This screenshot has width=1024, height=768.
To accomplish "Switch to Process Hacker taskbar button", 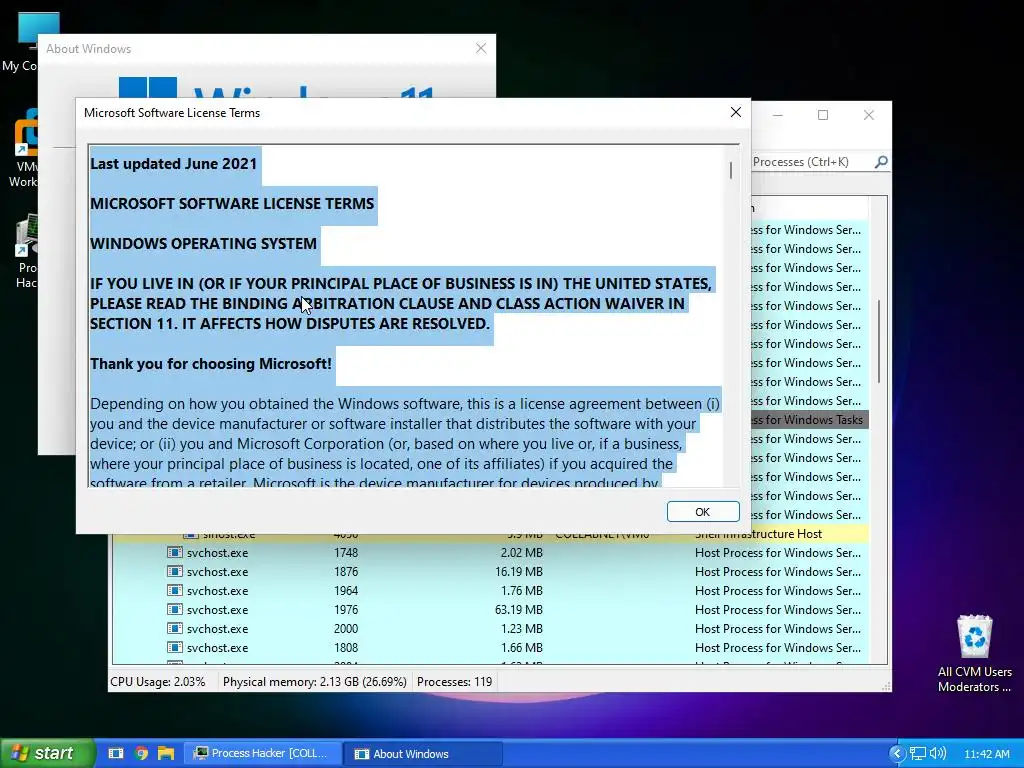I will pyautogui.click(x=262, y=754).
